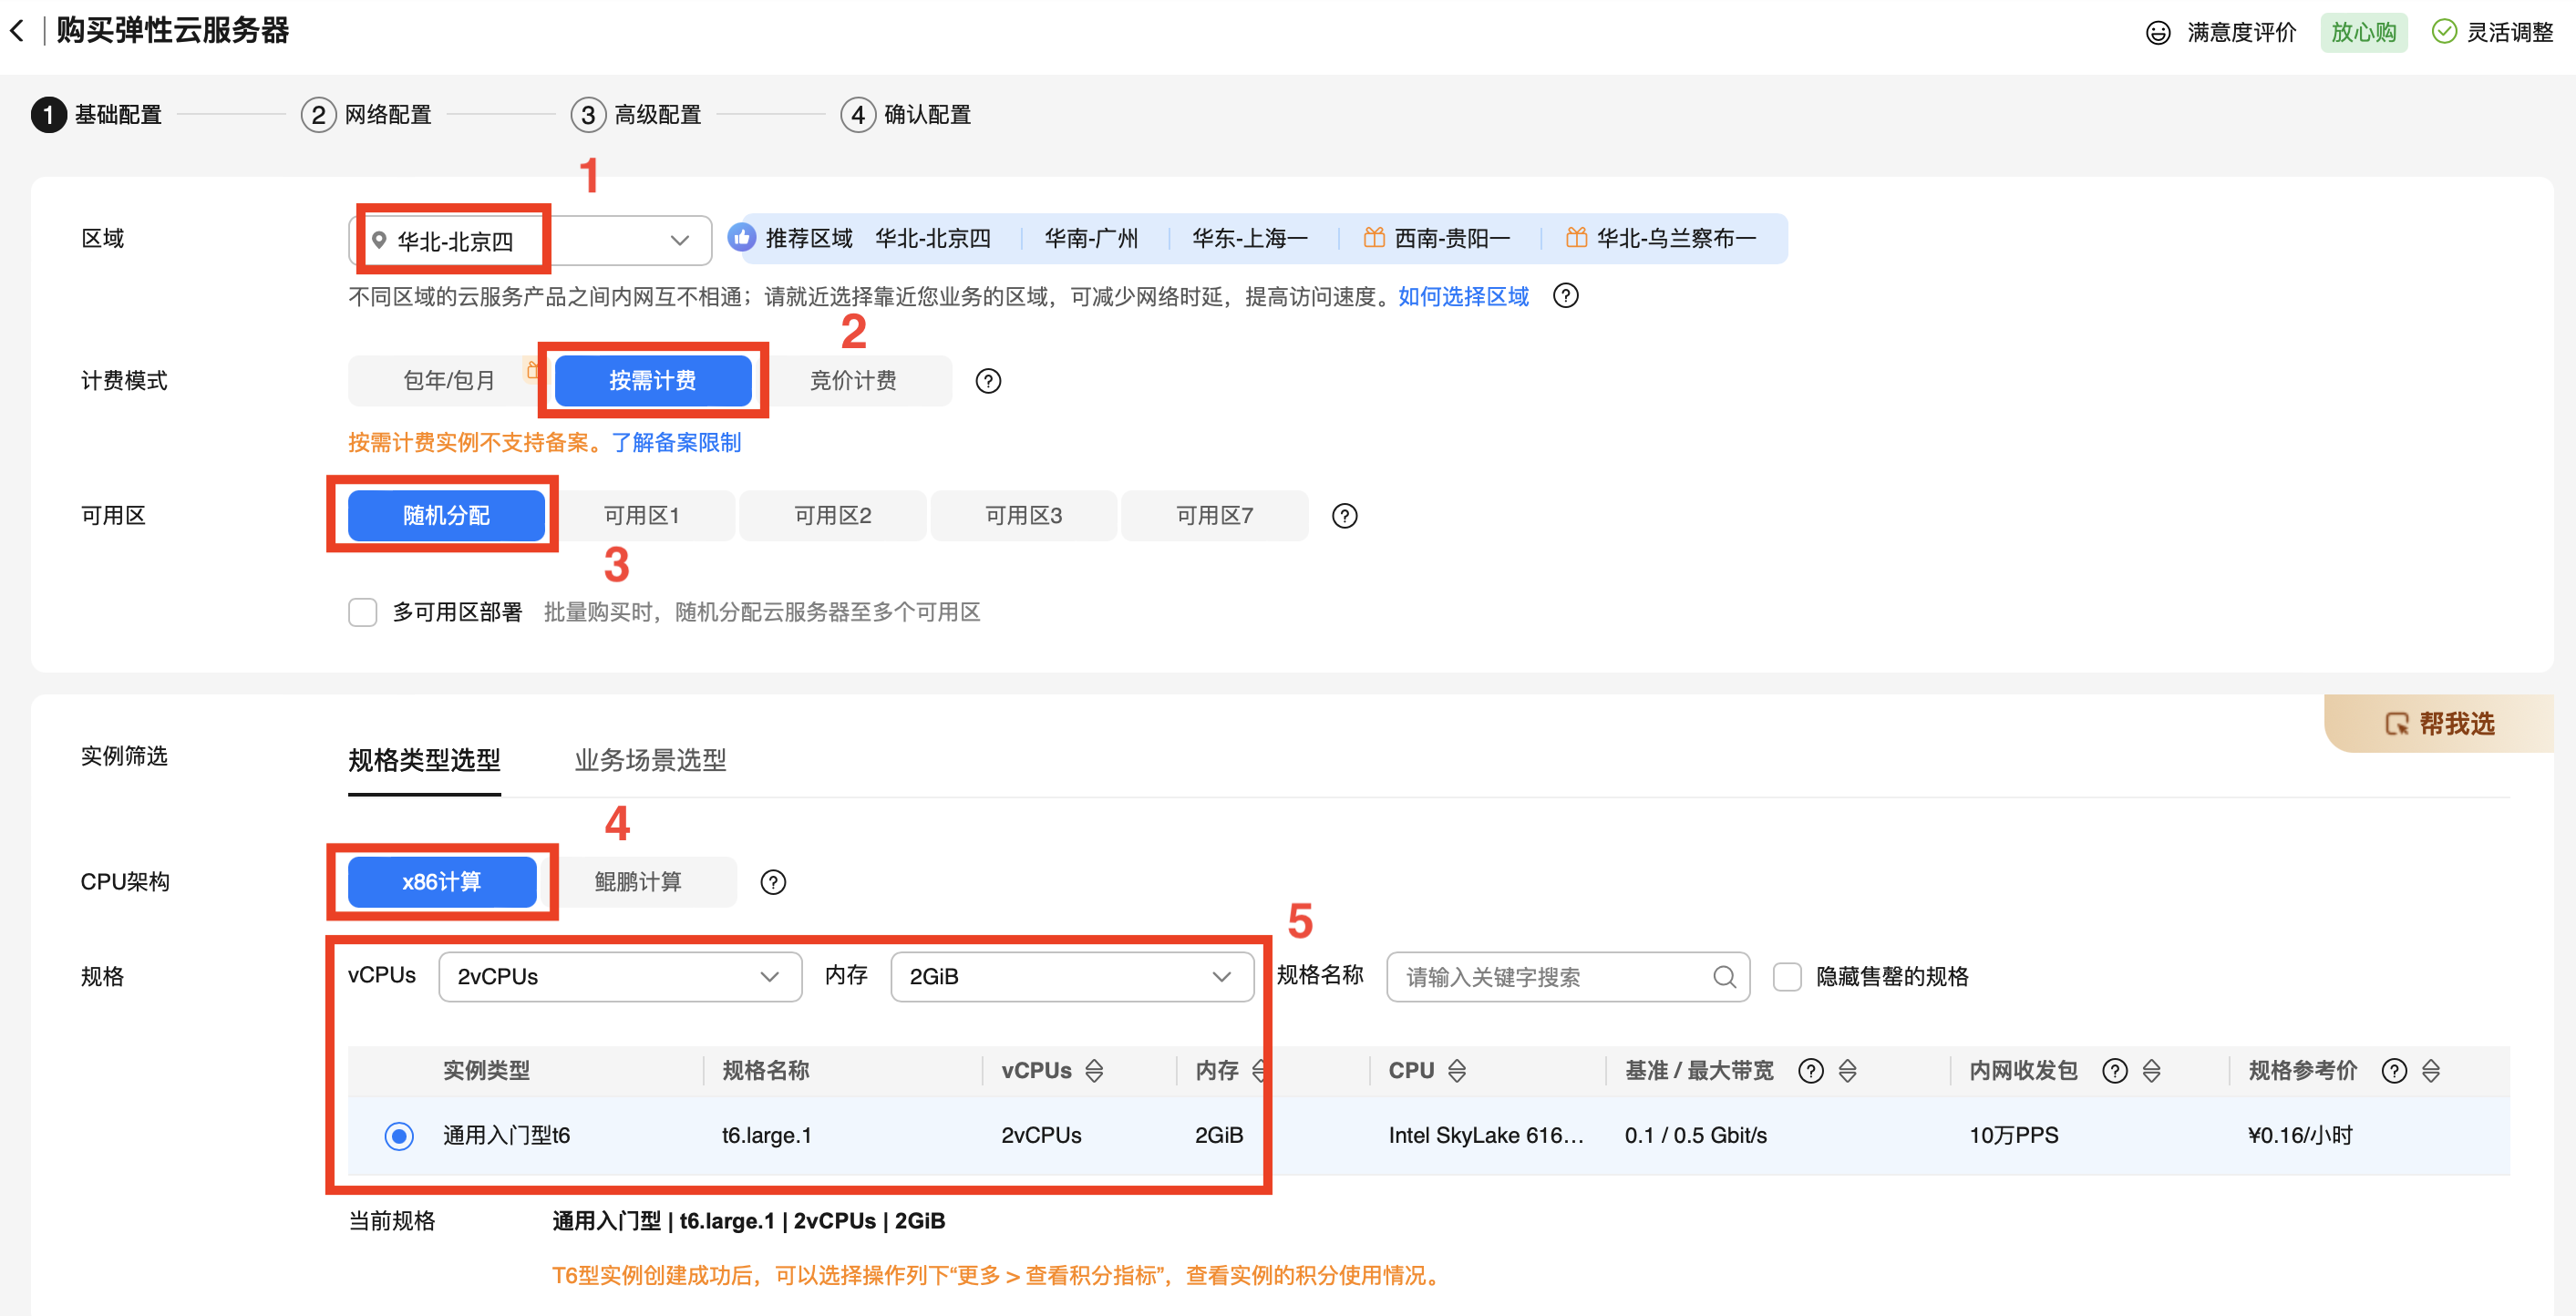
Task: Click search magnifier in spec name field
Action: 1724,977
